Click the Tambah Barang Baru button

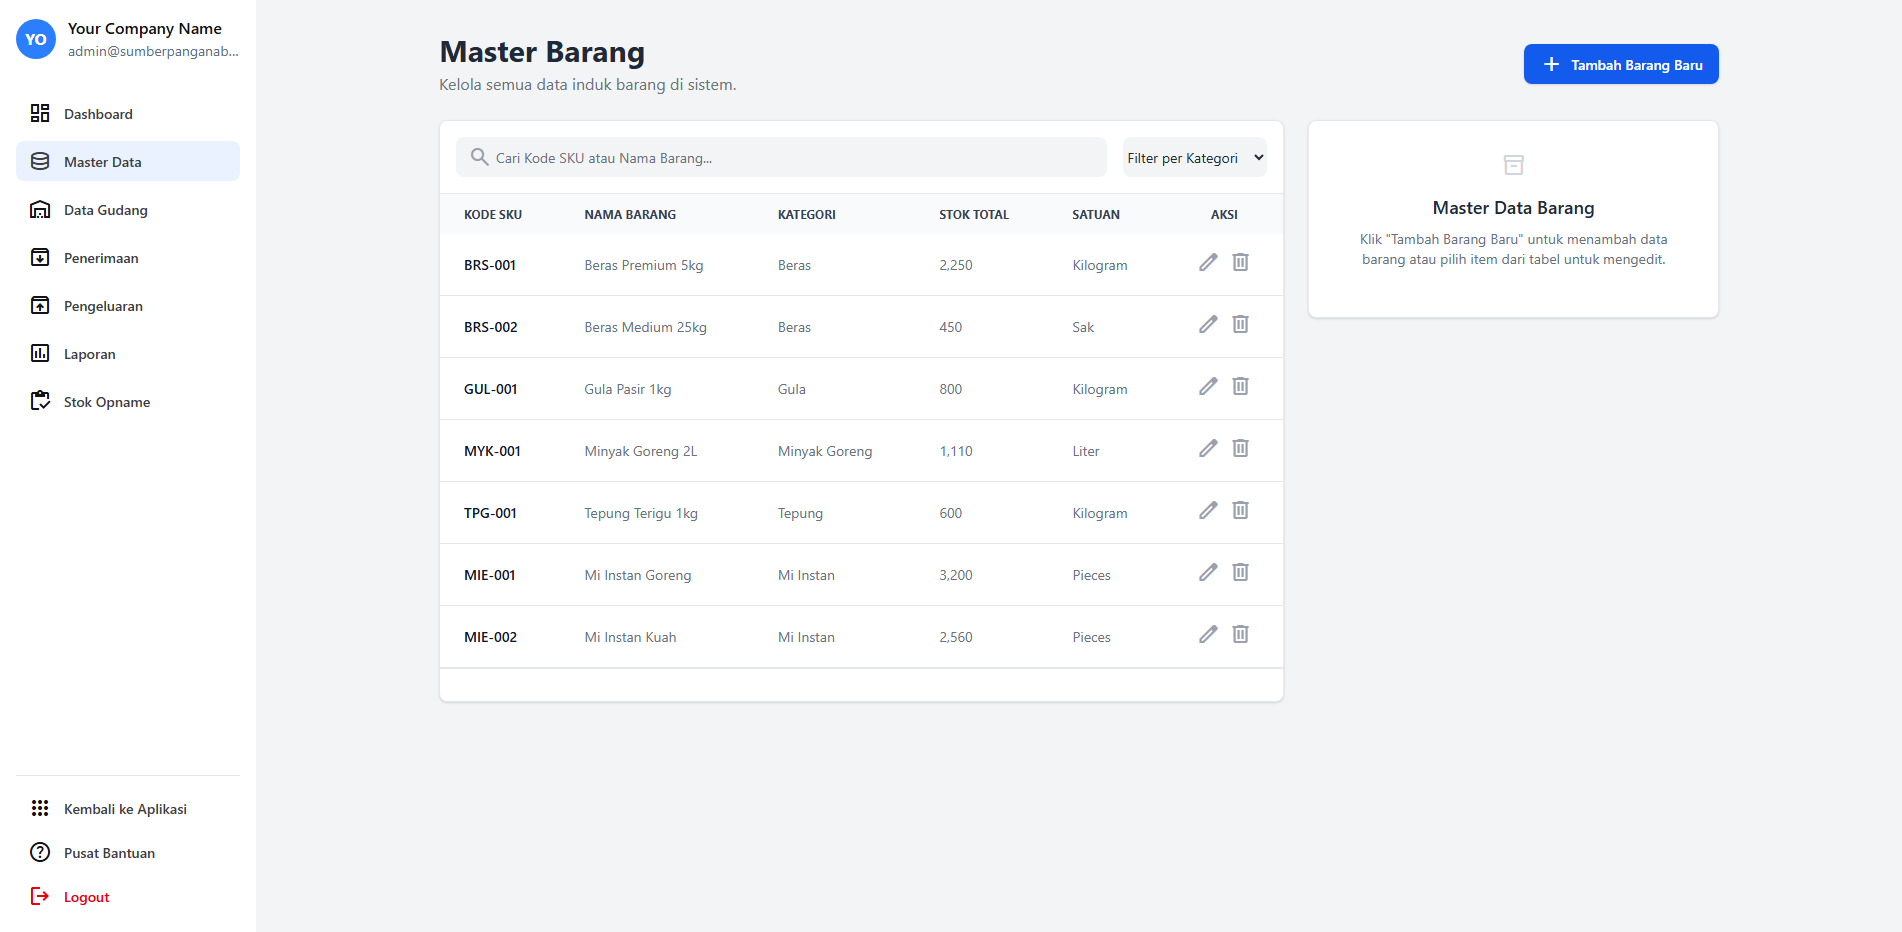click(x=1620, y=65)
